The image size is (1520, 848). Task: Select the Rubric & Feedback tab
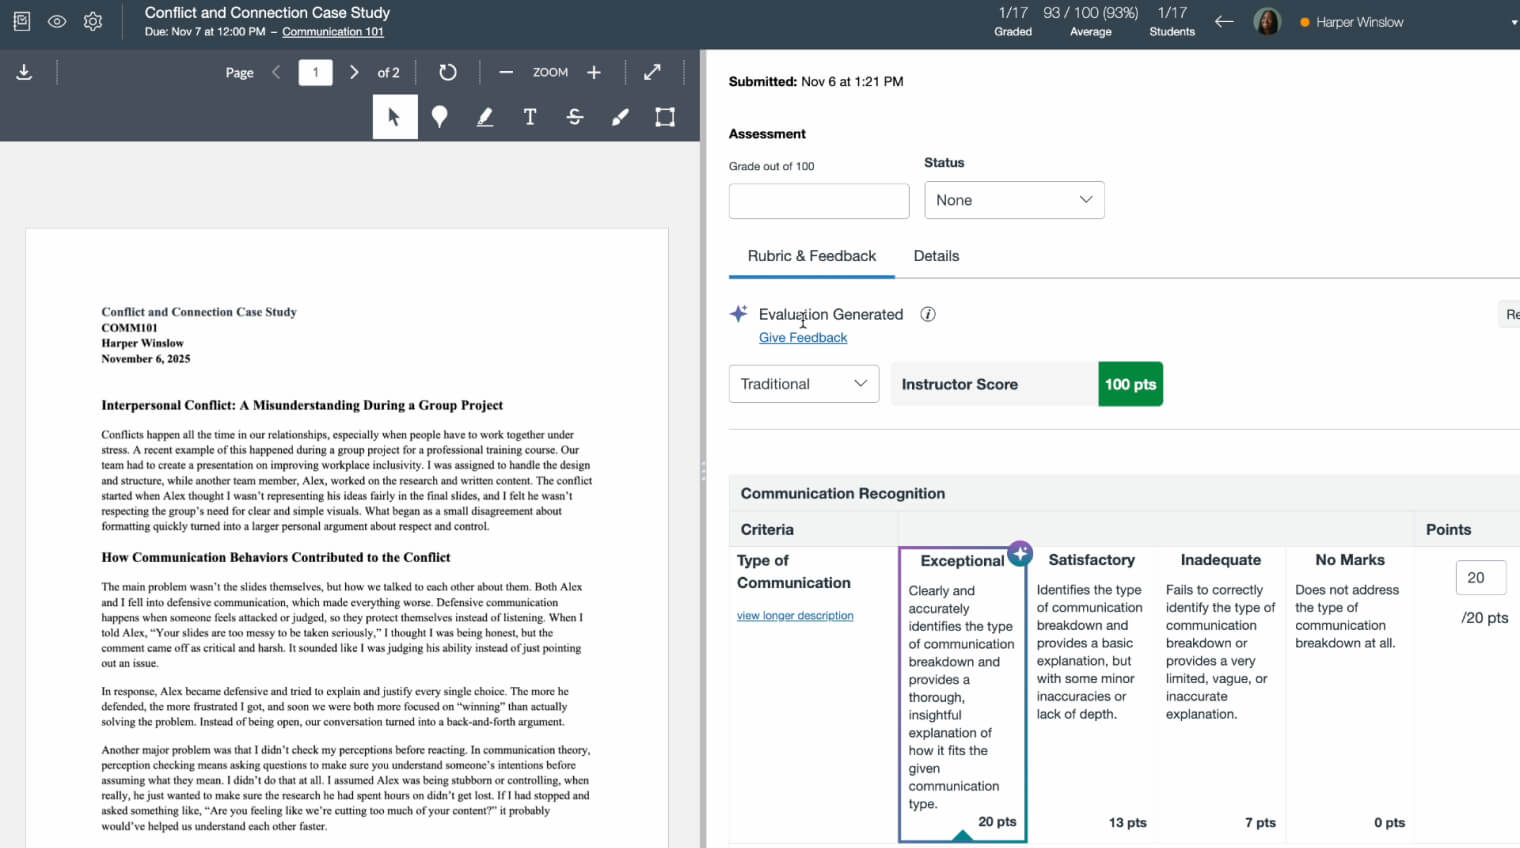click(x=811, y=256)
